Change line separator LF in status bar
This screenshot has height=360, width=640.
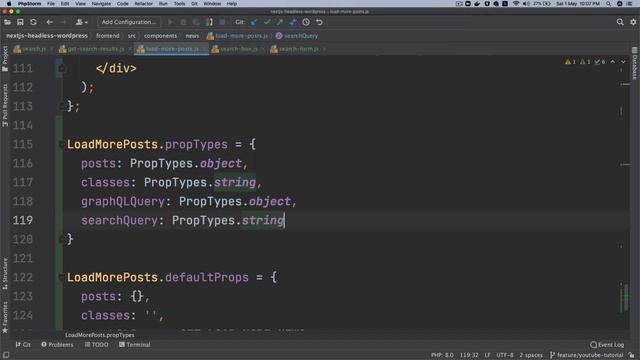pyautogui.click(x=487, y=355)
